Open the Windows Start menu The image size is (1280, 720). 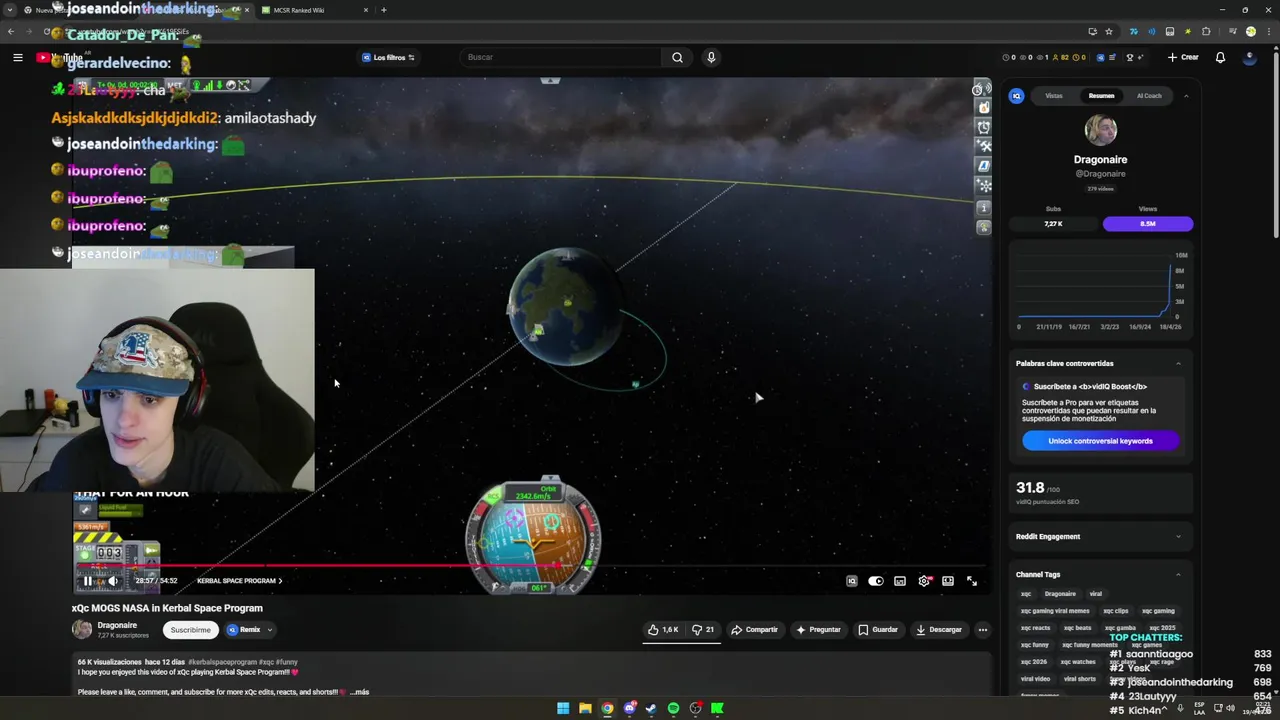[x=563, y=708]
